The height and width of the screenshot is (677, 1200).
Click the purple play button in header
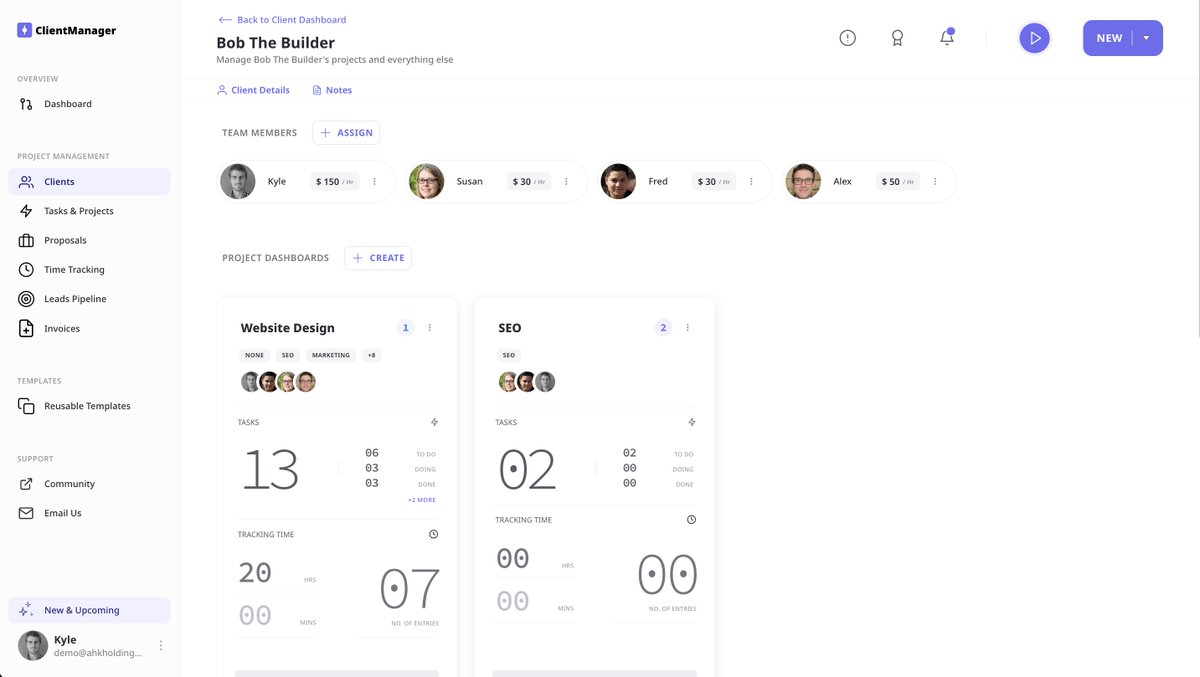point(1034,37)
